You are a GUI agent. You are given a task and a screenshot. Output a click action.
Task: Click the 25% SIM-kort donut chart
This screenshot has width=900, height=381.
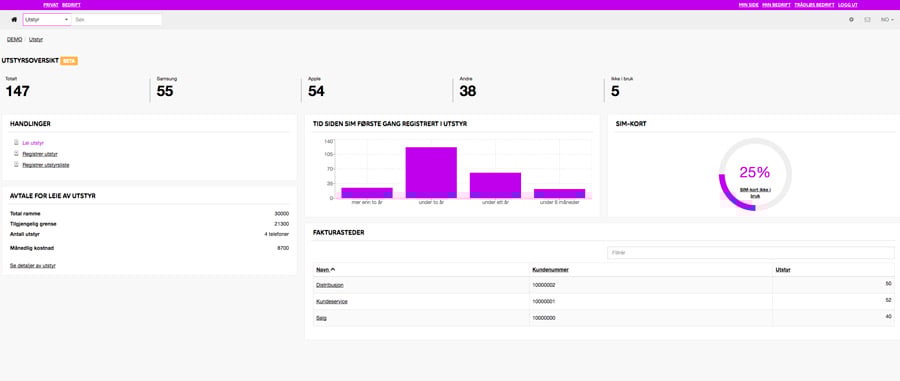point(755,174)
